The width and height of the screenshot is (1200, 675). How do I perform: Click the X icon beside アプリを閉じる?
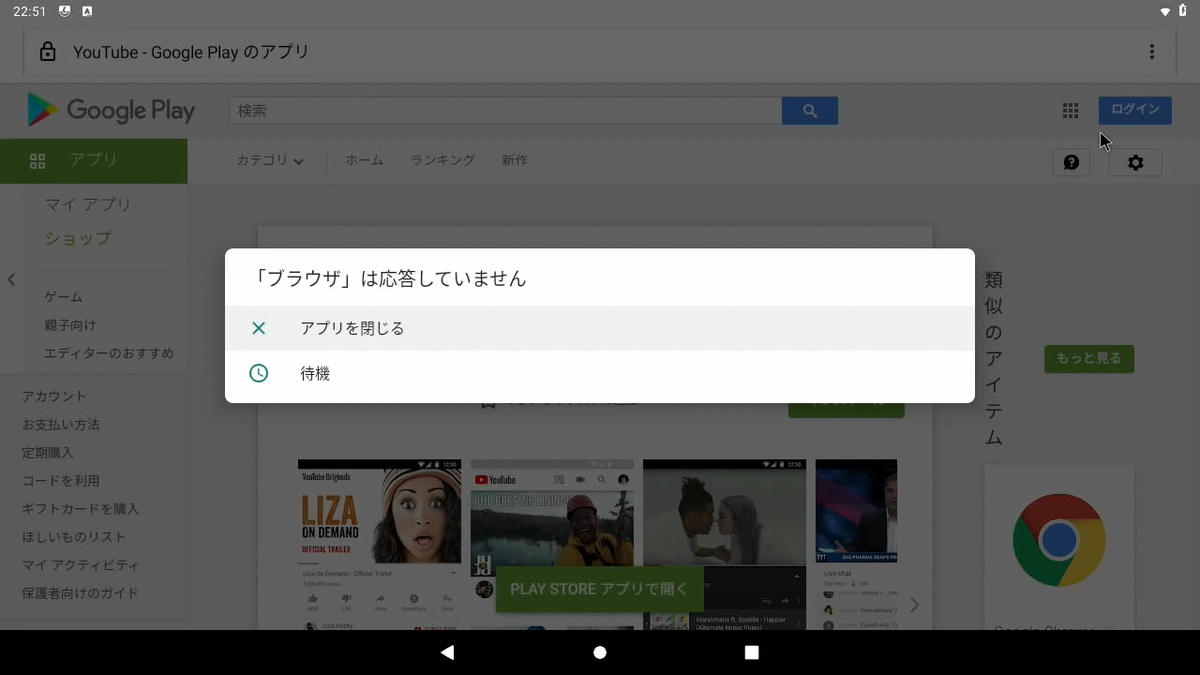pos(259,328)
